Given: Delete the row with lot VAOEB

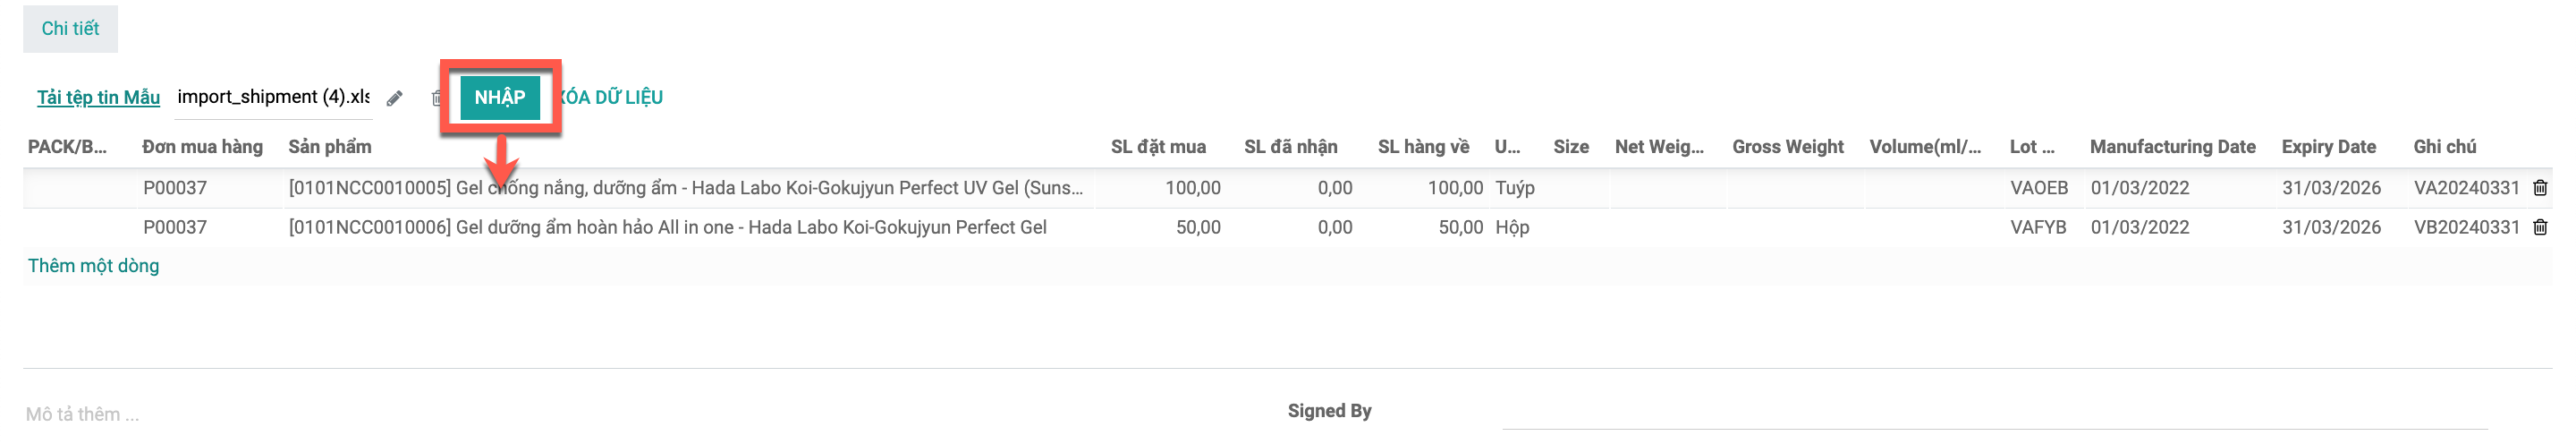Looking at the screenshot, I should 2540,187.
